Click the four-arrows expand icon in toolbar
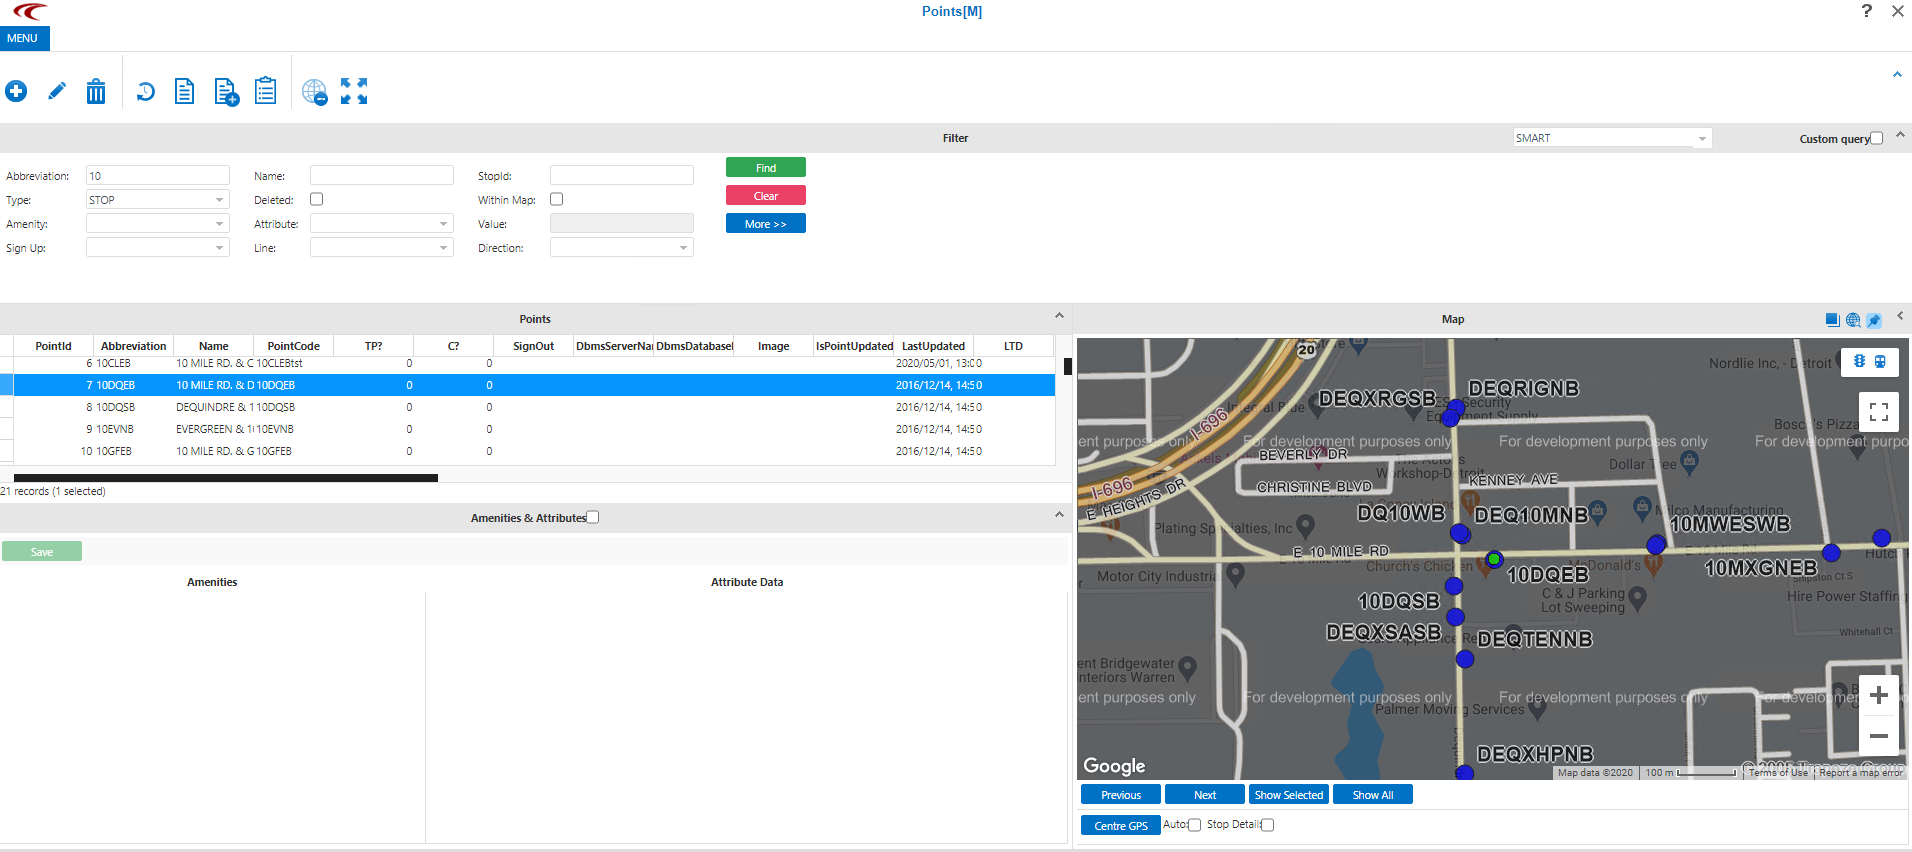The height and width of the screenshot is (852, 1912). point(354,92)
